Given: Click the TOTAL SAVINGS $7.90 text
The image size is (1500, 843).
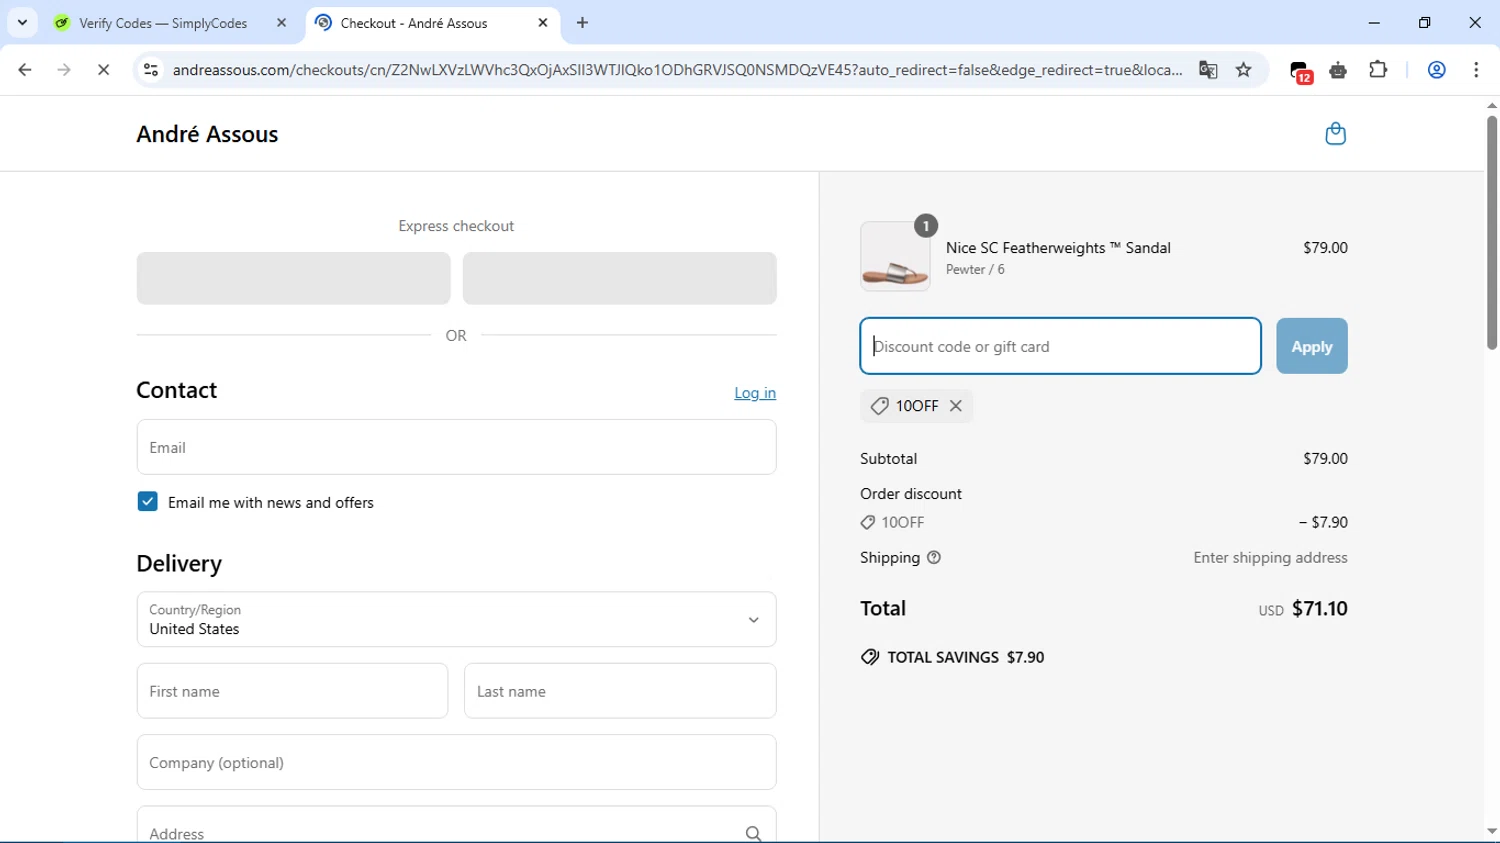Looking at the screenshot, I should click(966, 657).
